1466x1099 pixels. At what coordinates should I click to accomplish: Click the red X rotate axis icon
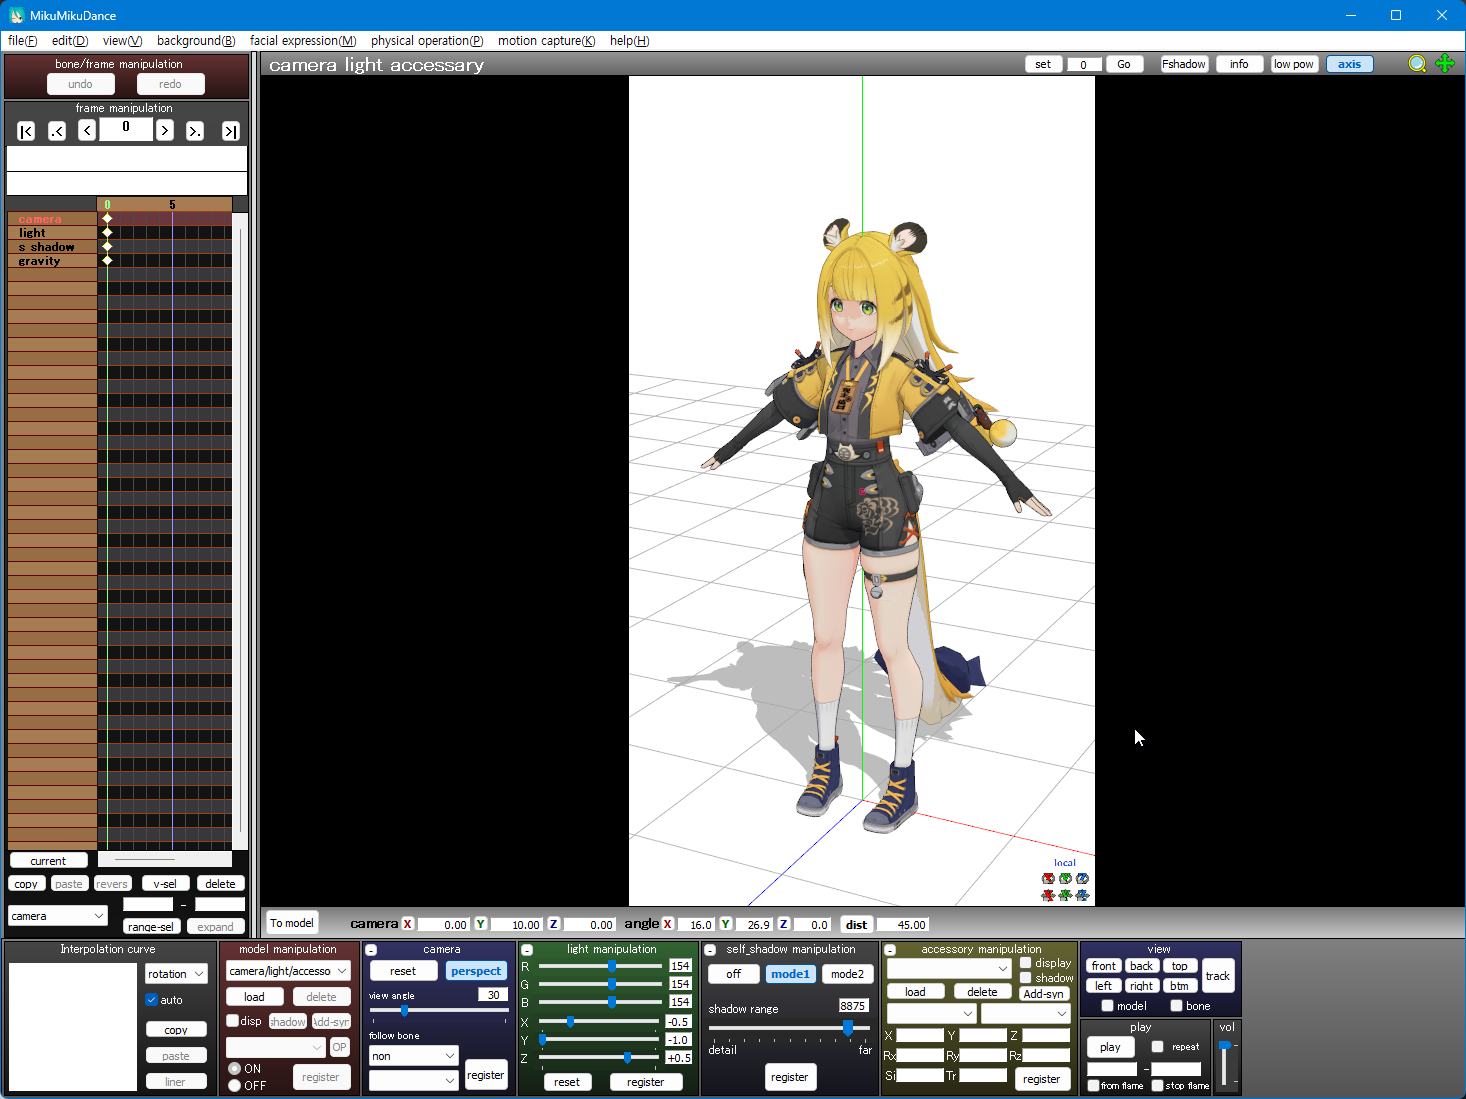pyautogui.click(x=1048, y=879)
